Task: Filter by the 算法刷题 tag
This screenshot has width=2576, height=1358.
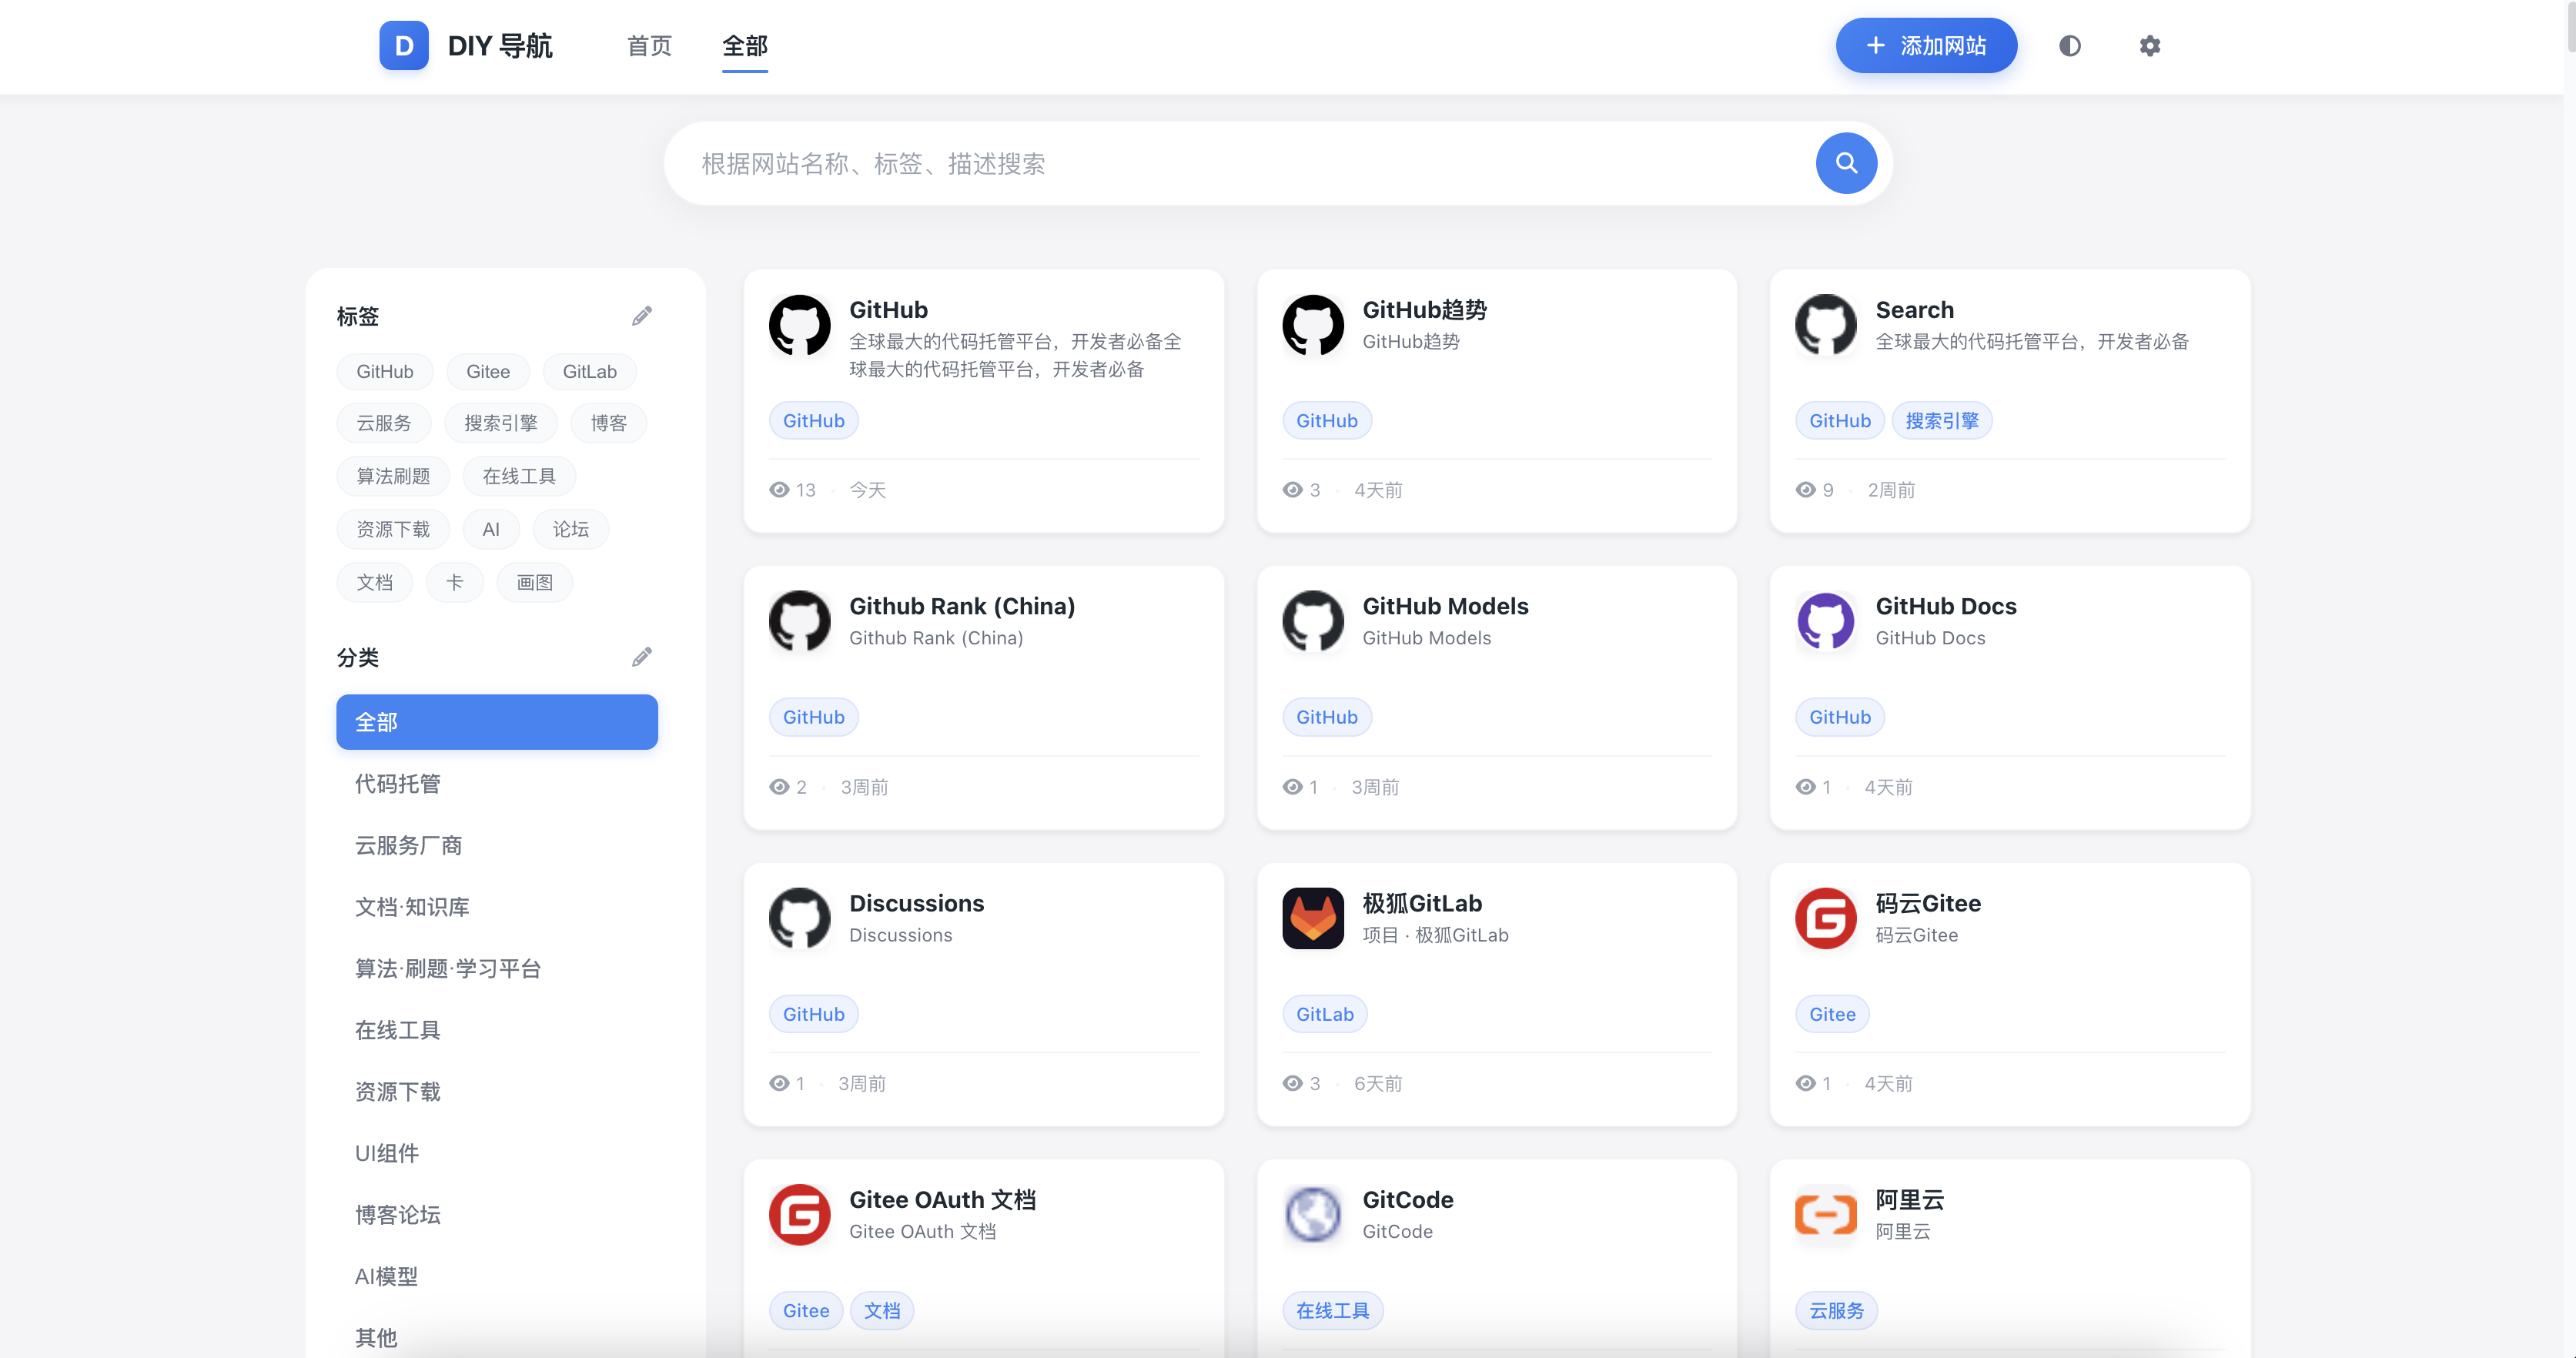Action: (x=393, y=476)
